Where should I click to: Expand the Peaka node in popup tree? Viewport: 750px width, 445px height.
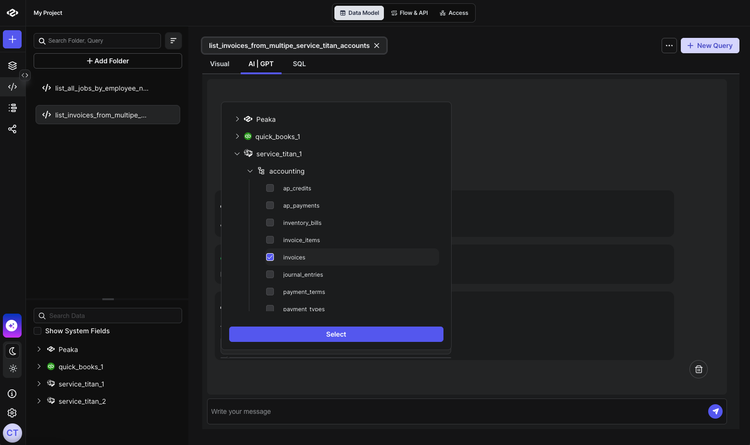tap(237, 119)
